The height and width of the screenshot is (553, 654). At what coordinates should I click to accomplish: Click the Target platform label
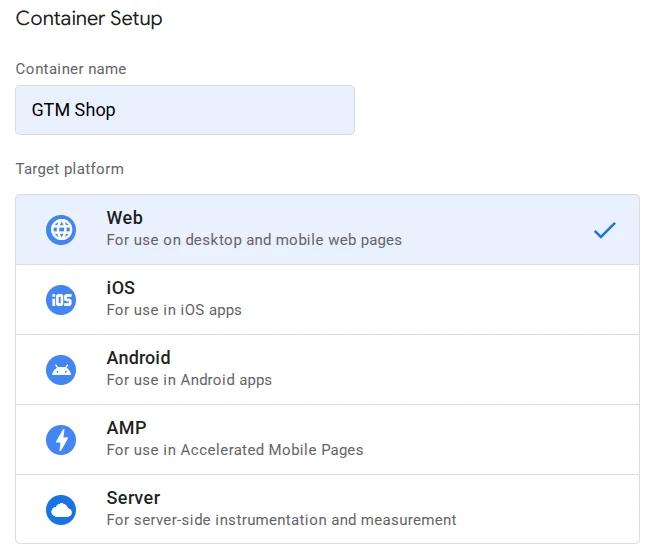70,169
